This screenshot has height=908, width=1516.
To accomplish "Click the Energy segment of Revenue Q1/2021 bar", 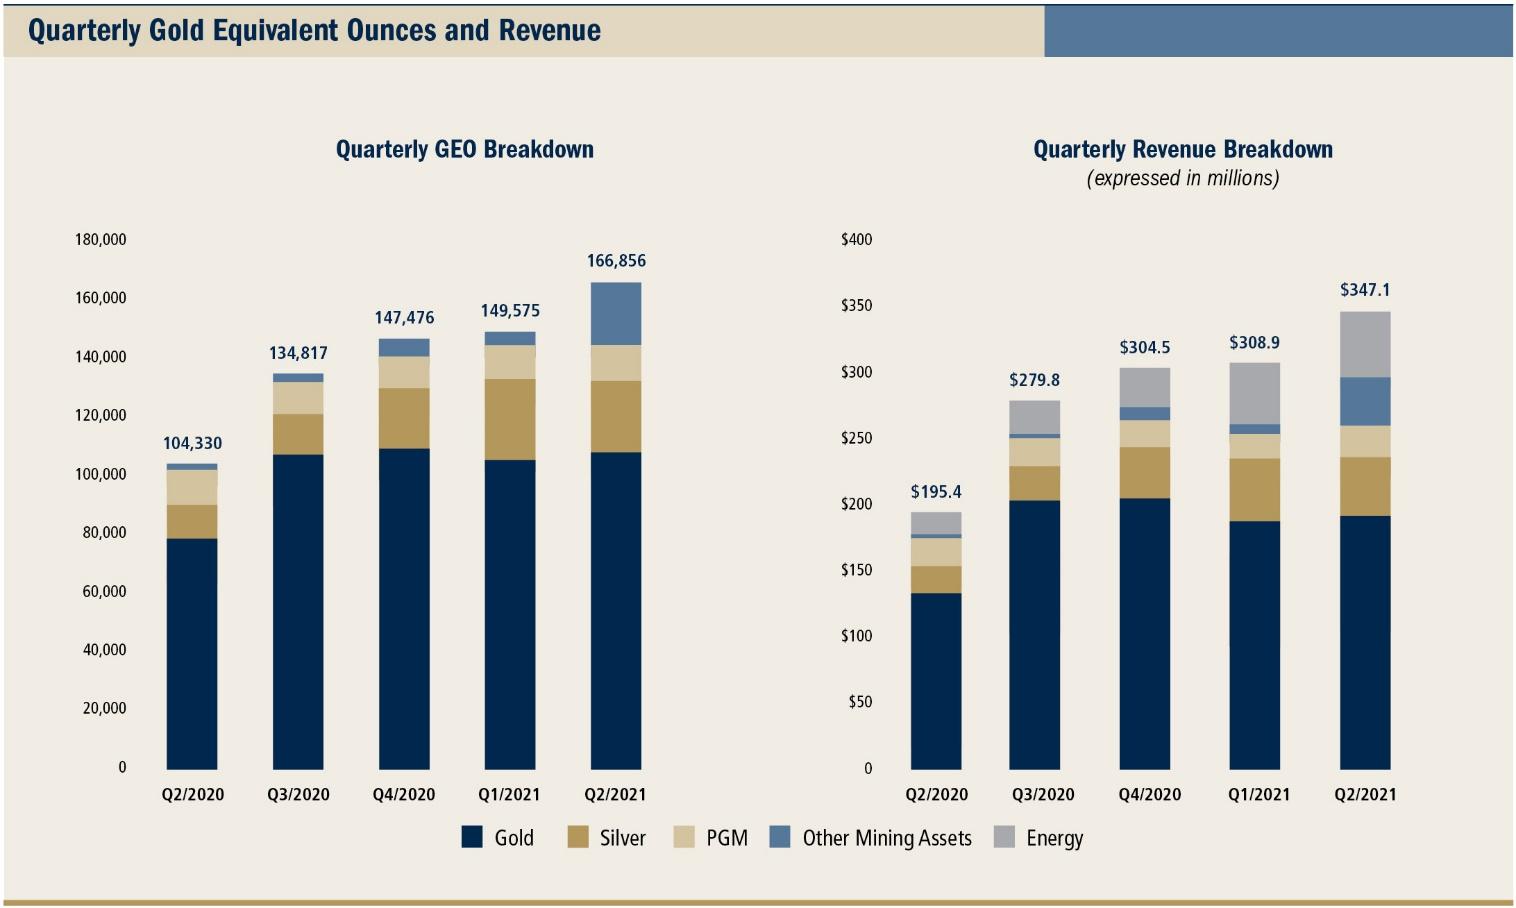I will point(1255,394).
